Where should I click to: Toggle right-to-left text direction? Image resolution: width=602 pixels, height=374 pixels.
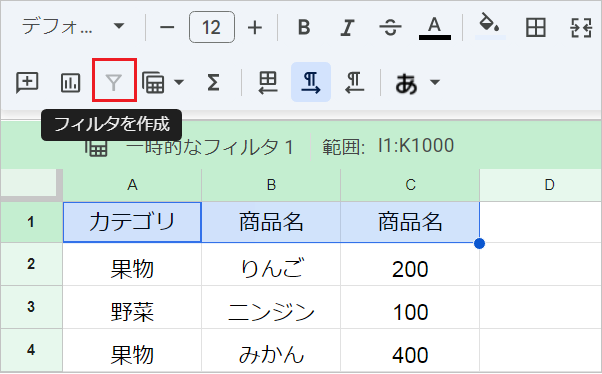pos(354,82)
